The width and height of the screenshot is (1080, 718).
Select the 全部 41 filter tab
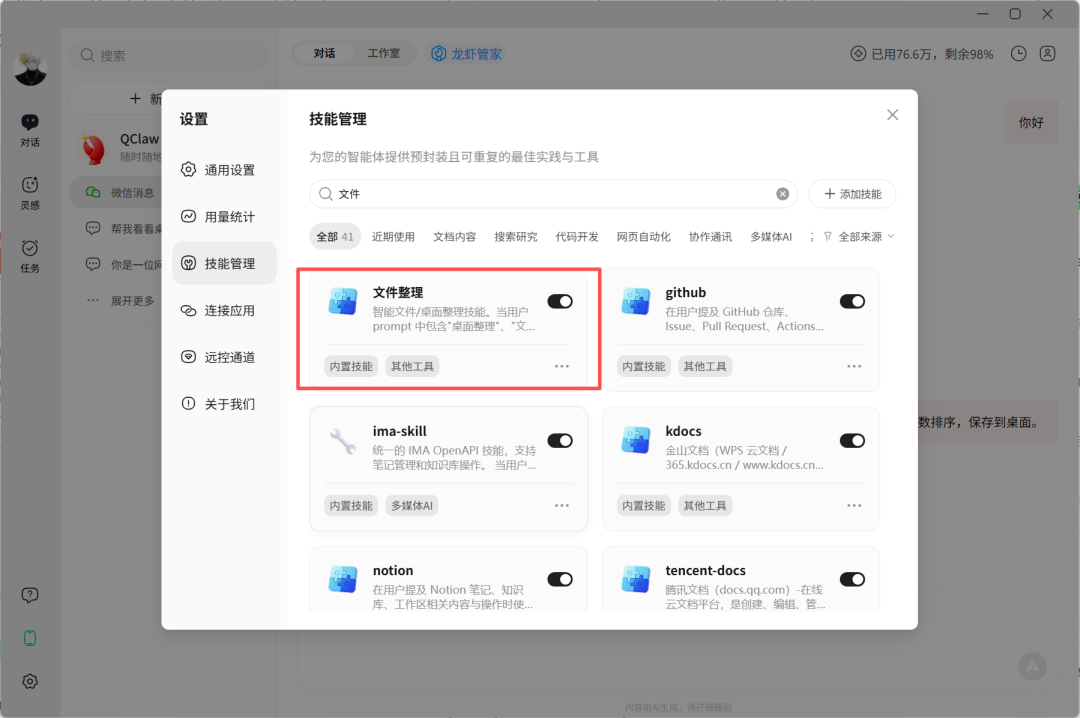335,236
